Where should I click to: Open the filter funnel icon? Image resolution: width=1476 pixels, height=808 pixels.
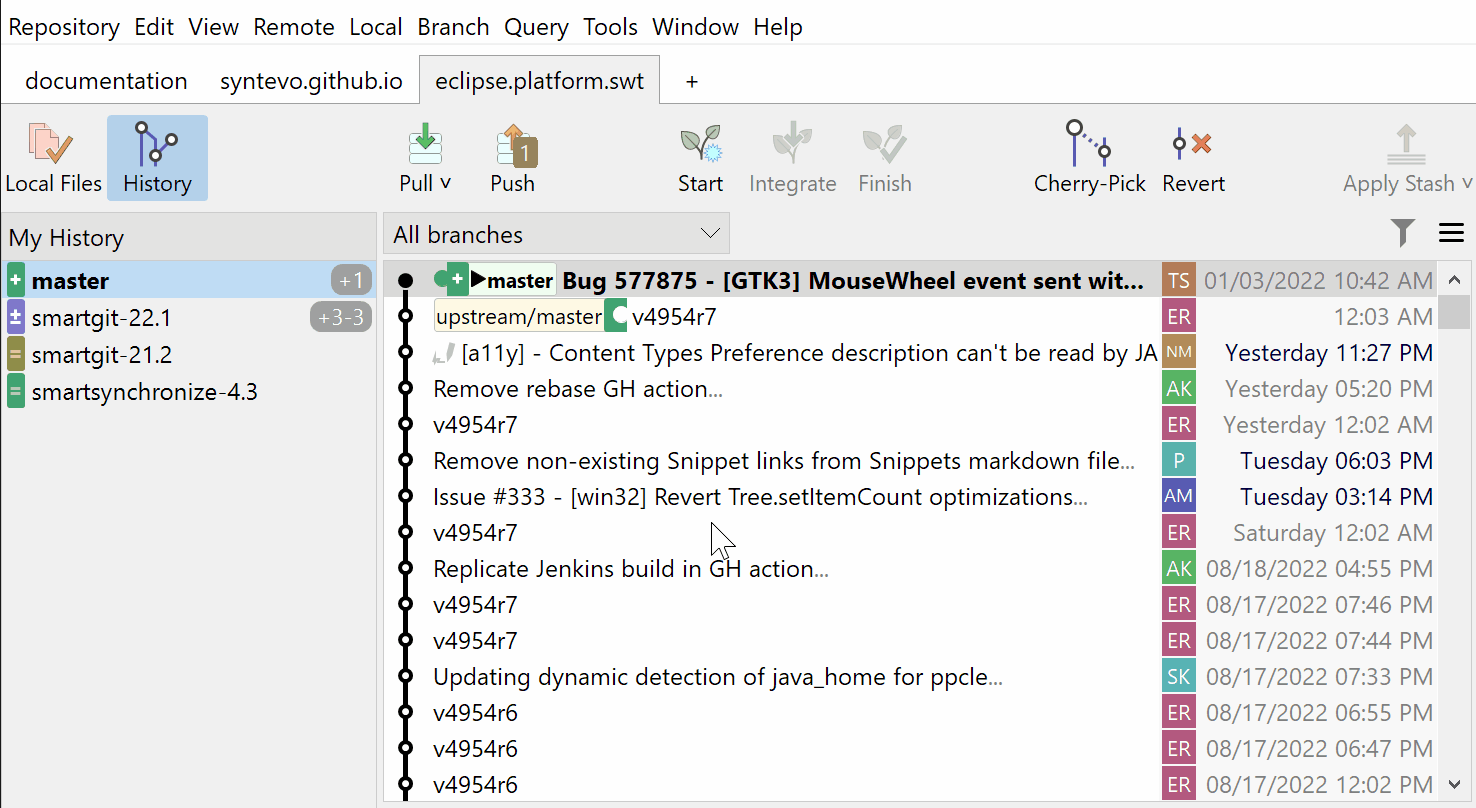click(1403, 233)
